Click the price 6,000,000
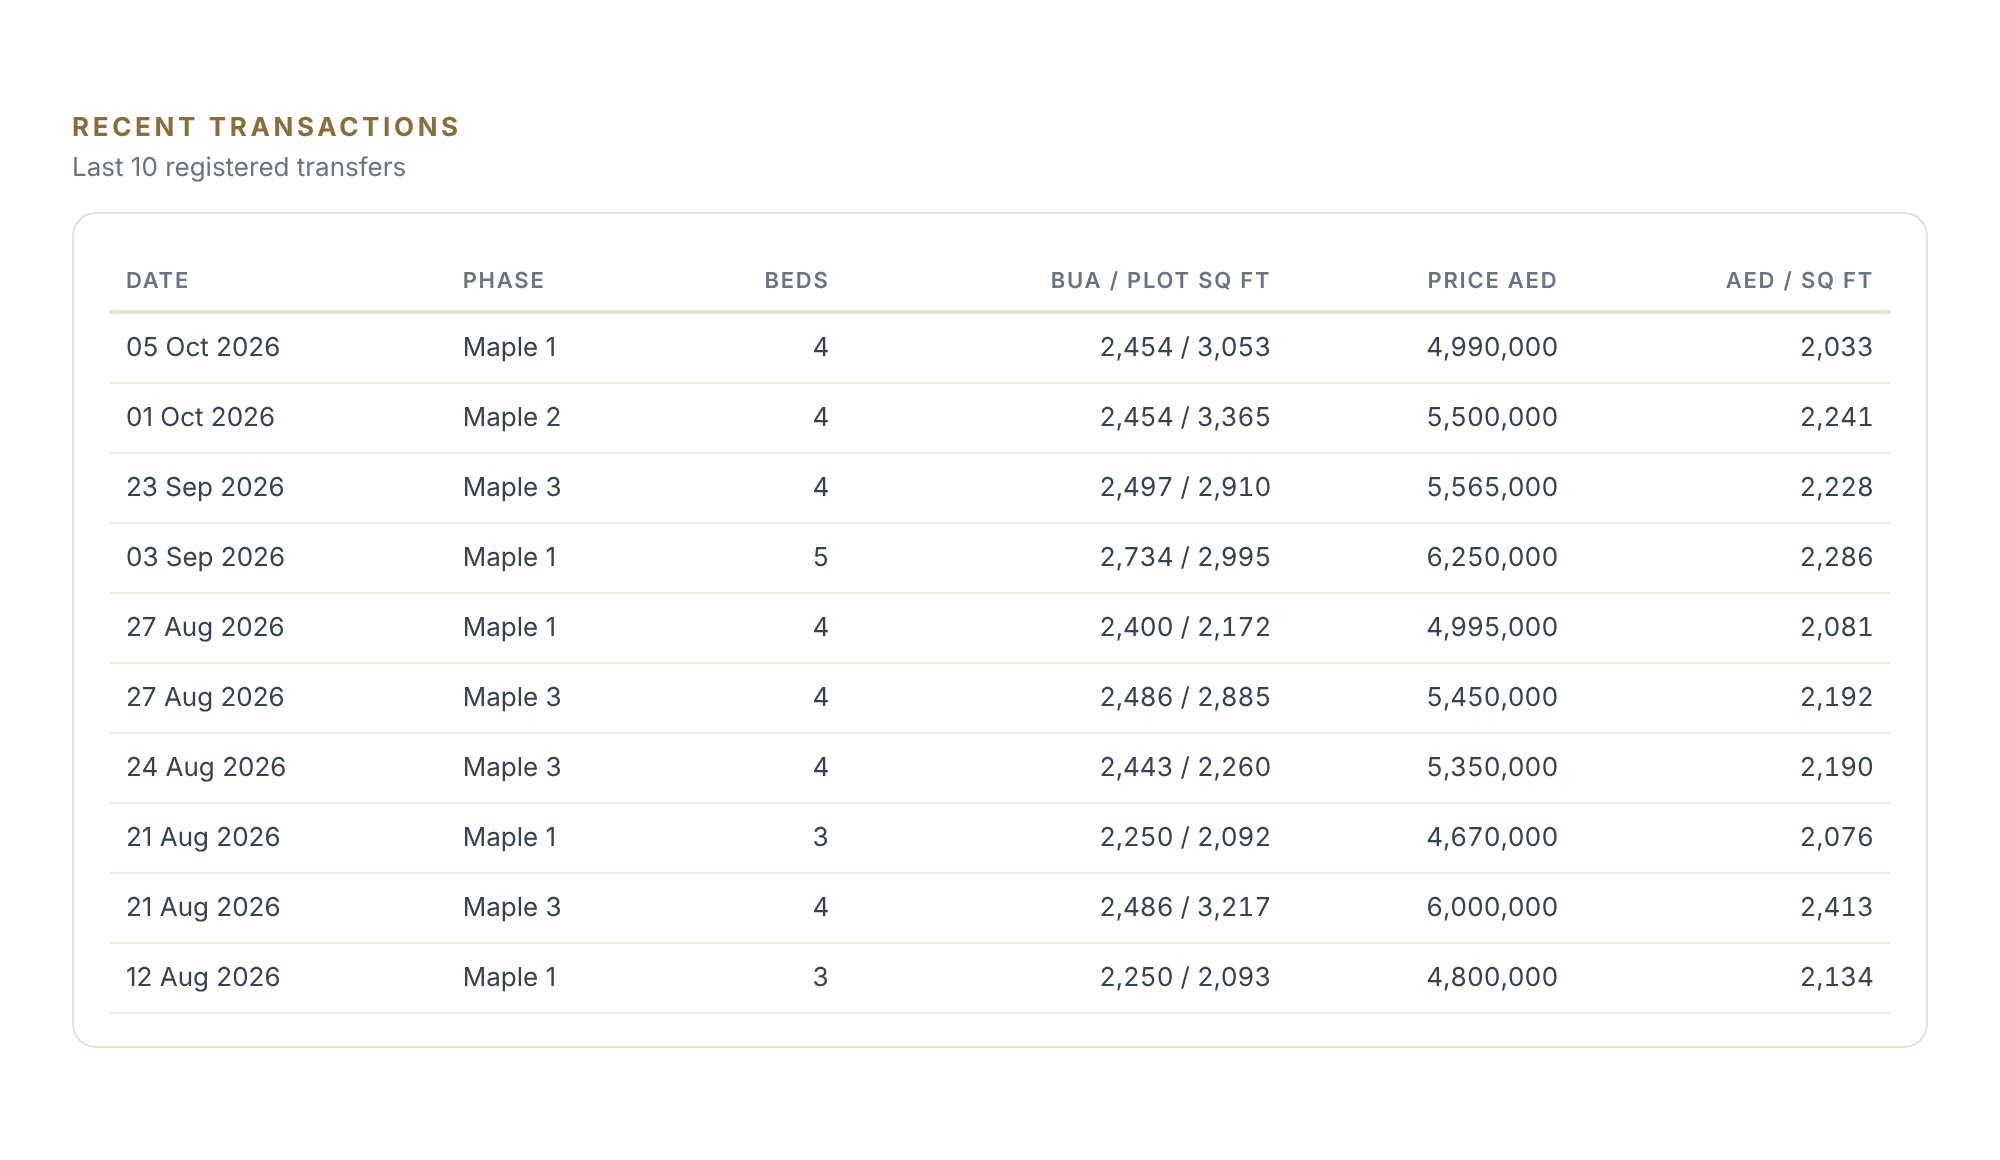 (1492, 907)
